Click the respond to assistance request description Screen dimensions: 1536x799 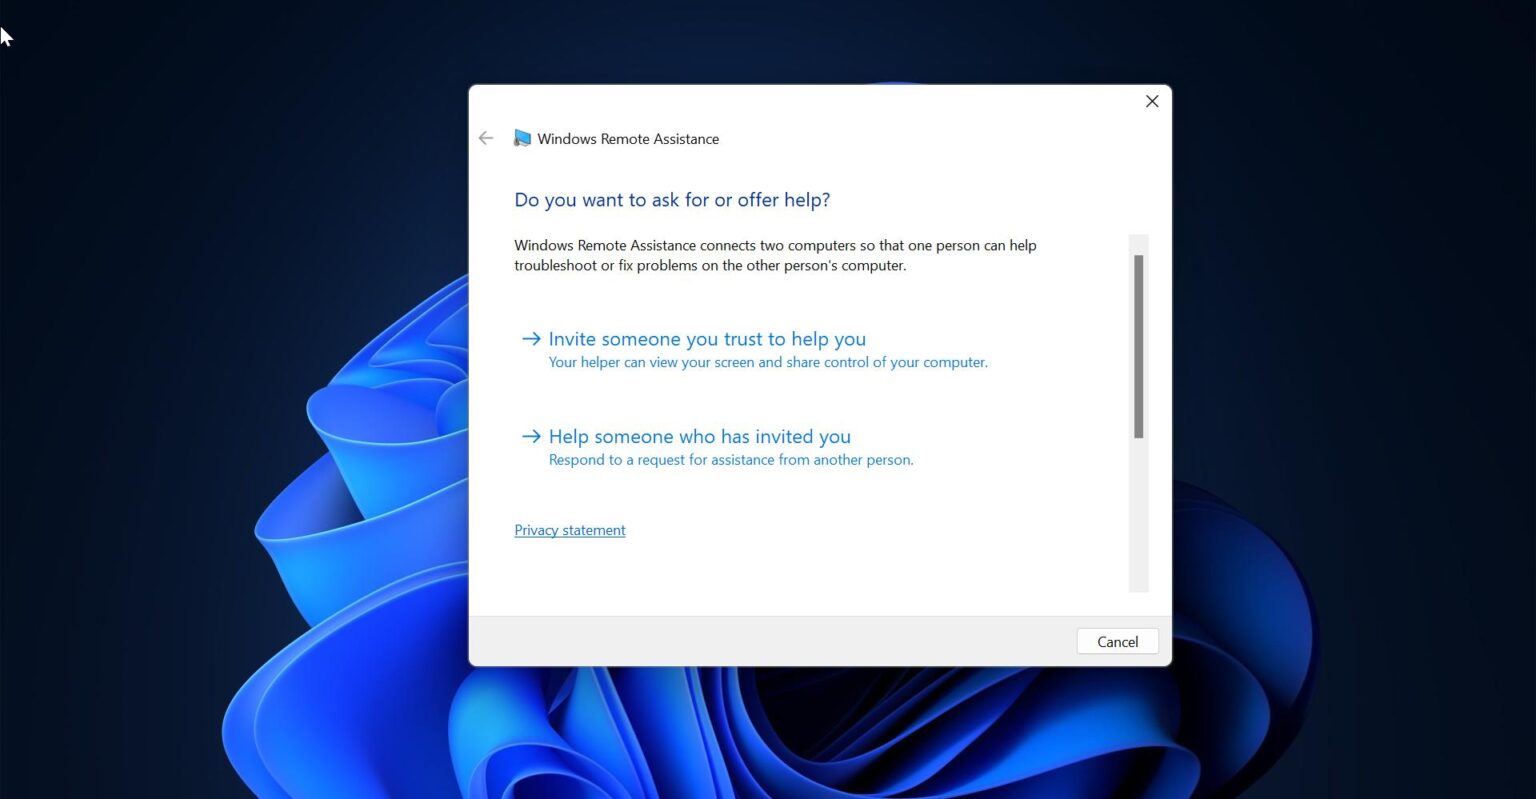(731, 459)
